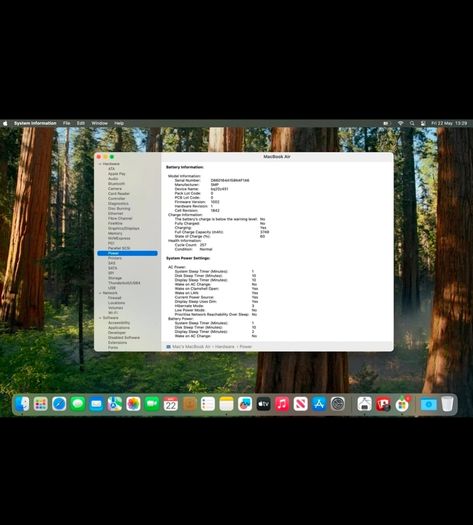Collapse the Software section in the sidebar

100,318
